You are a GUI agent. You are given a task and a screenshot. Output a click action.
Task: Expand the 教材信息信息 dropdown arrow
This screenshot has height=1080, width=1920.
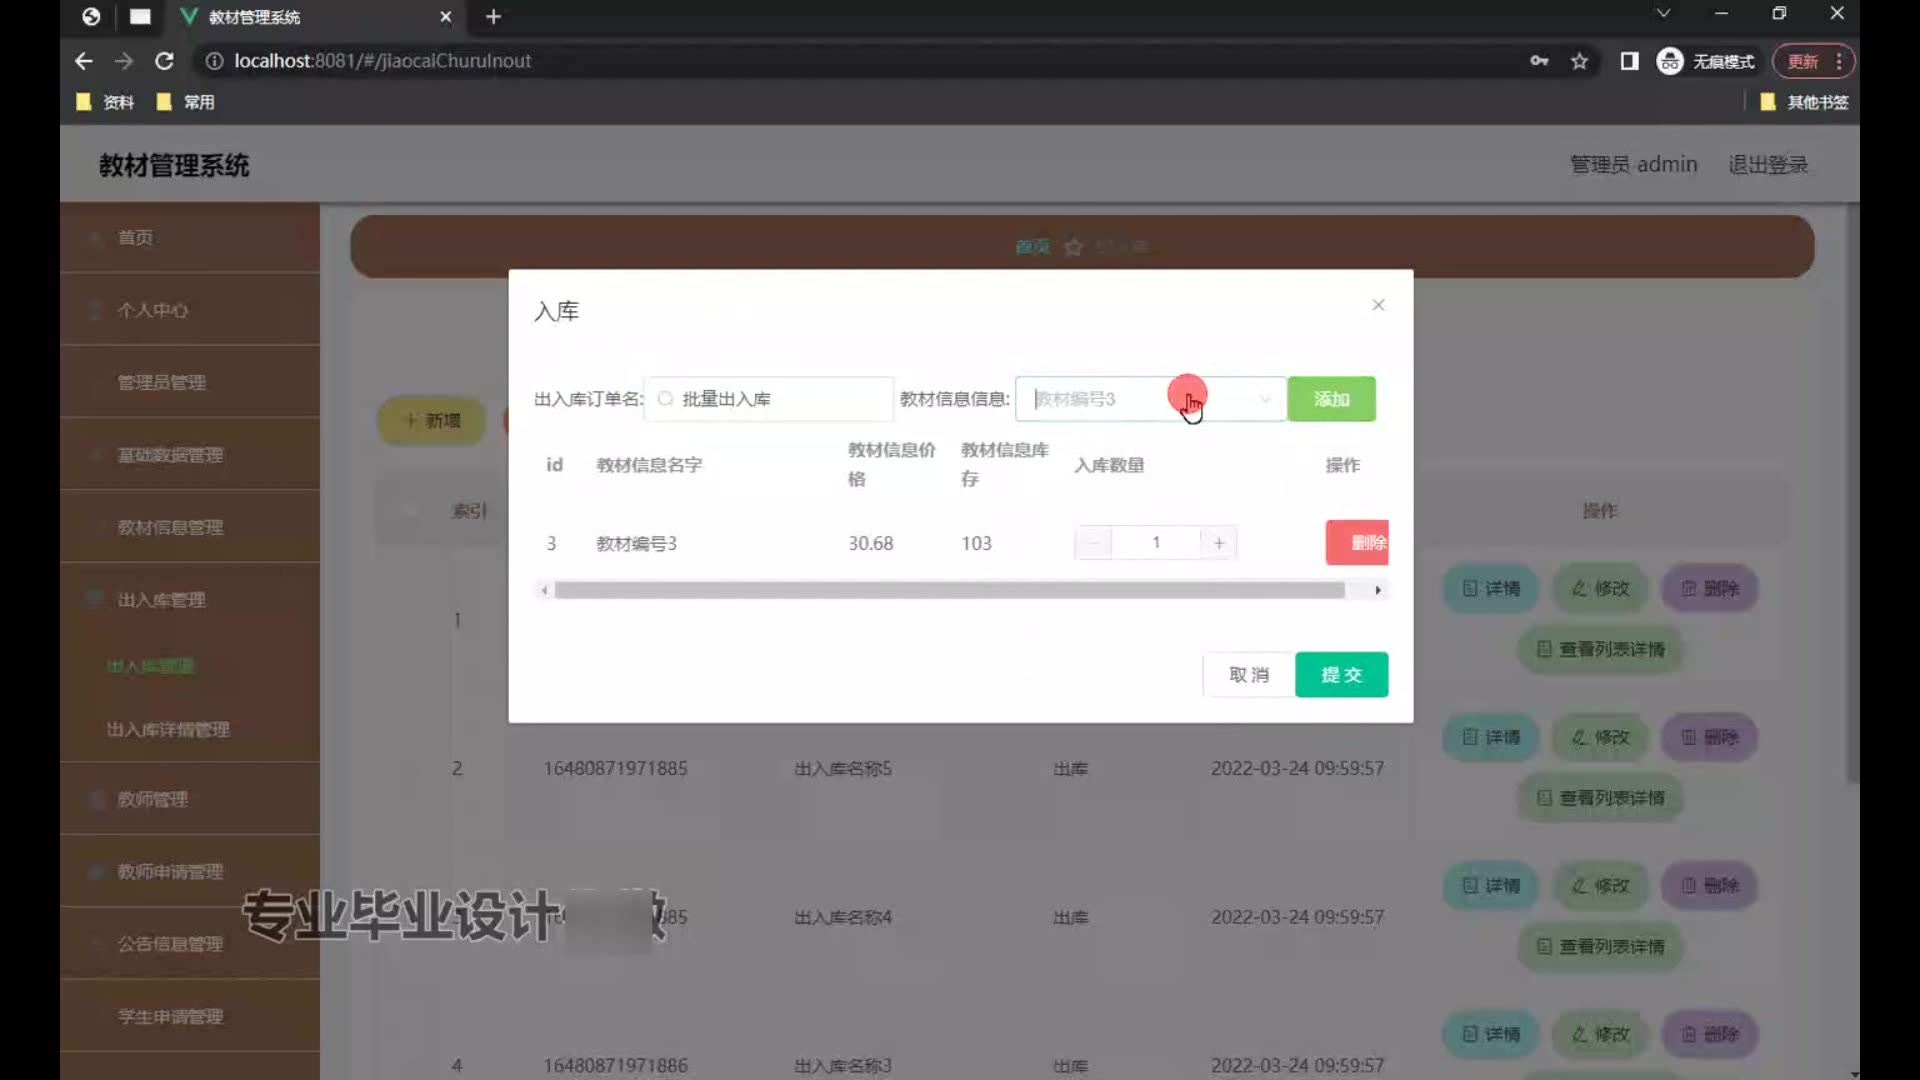(x=1264, y=399)
